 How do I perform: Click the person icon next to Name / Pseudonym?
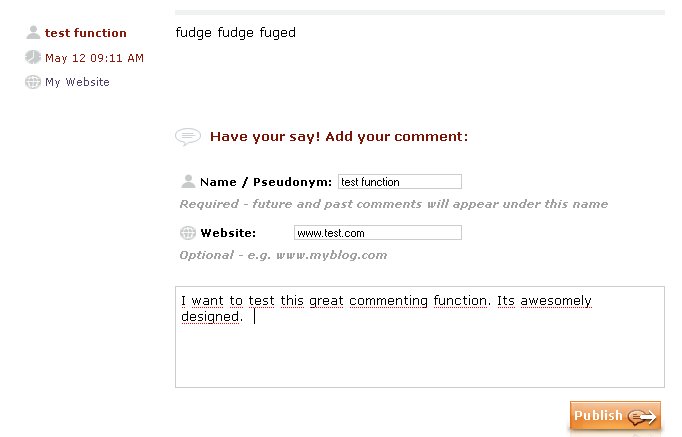tap(188, 182)
